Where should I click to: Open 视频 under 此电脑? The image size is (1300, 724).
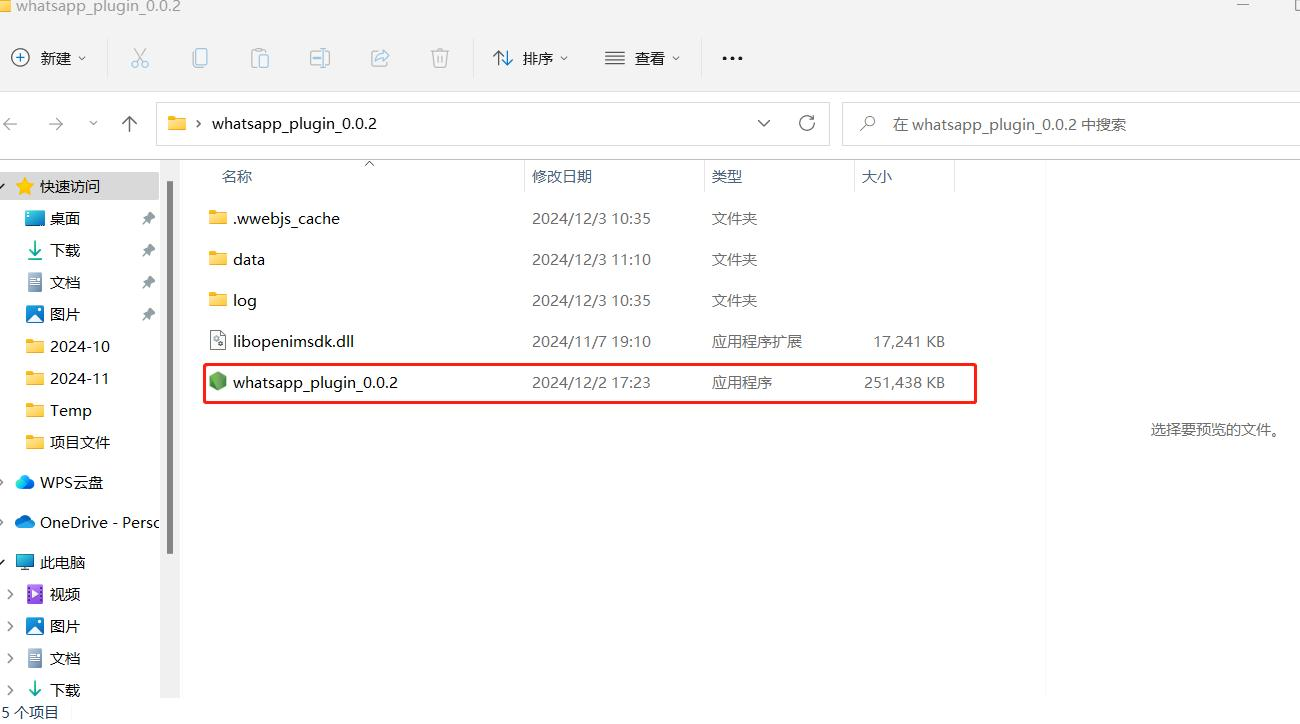[65, 594]
